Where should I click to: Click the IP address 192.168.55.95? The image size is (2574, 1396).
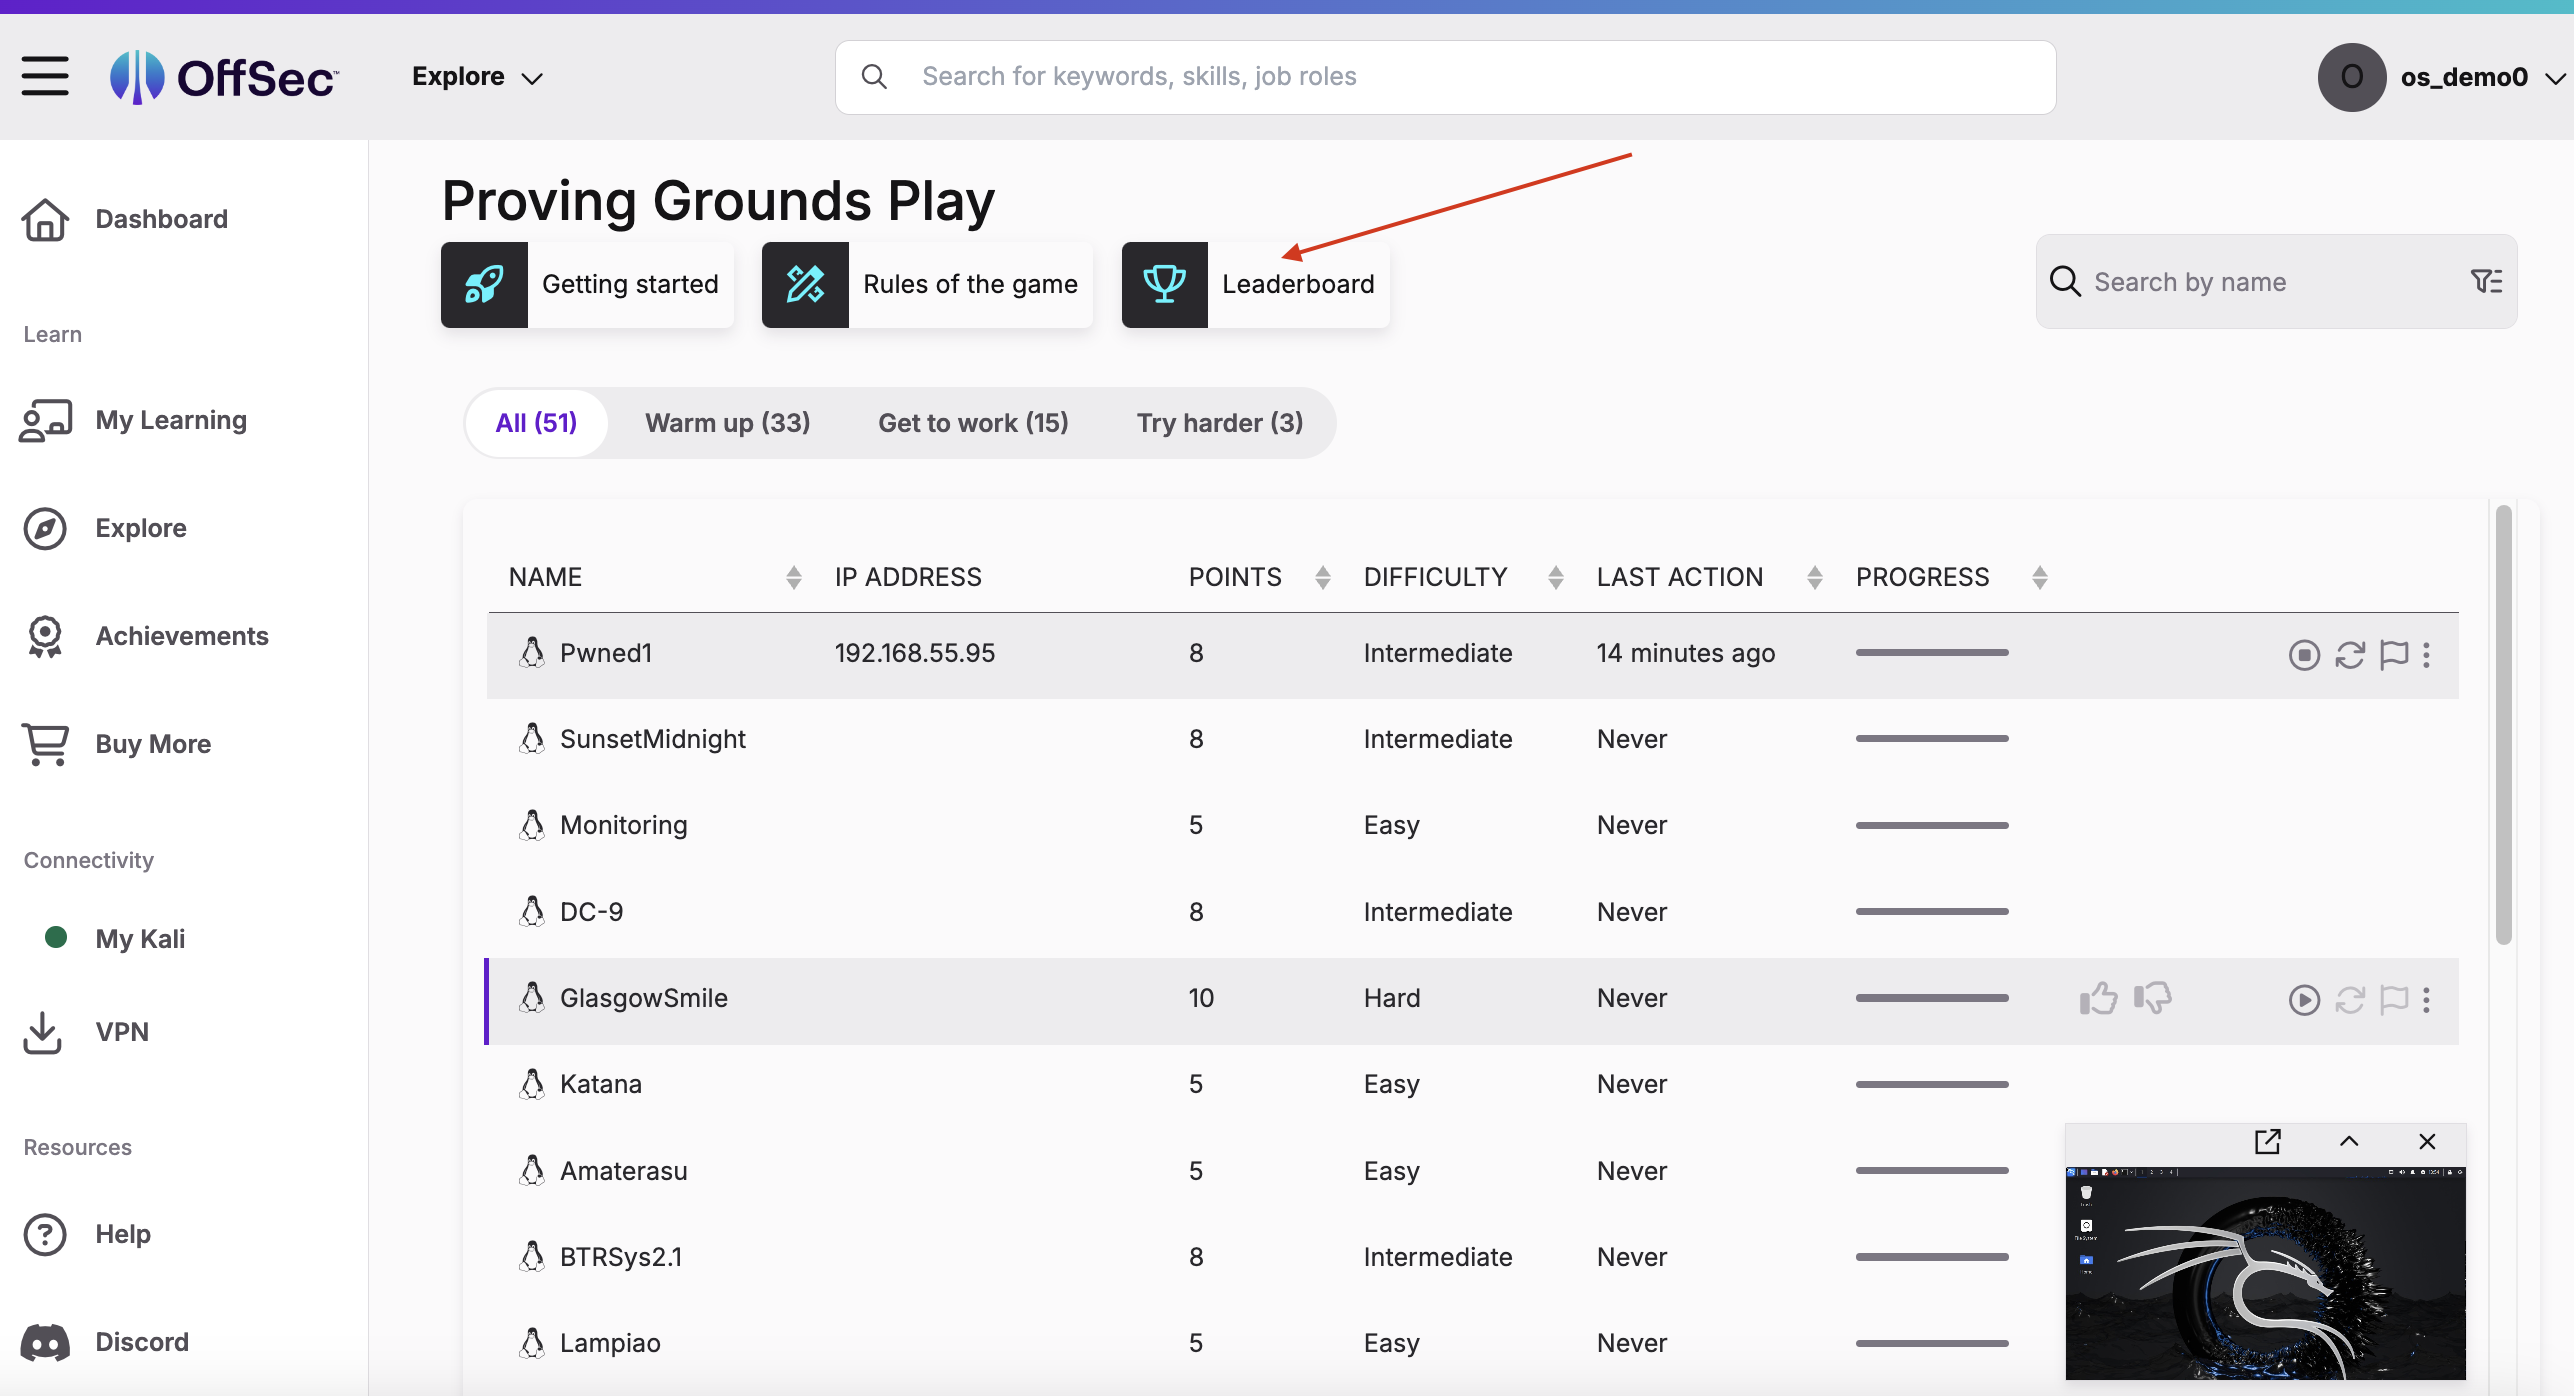pos(914,653)
